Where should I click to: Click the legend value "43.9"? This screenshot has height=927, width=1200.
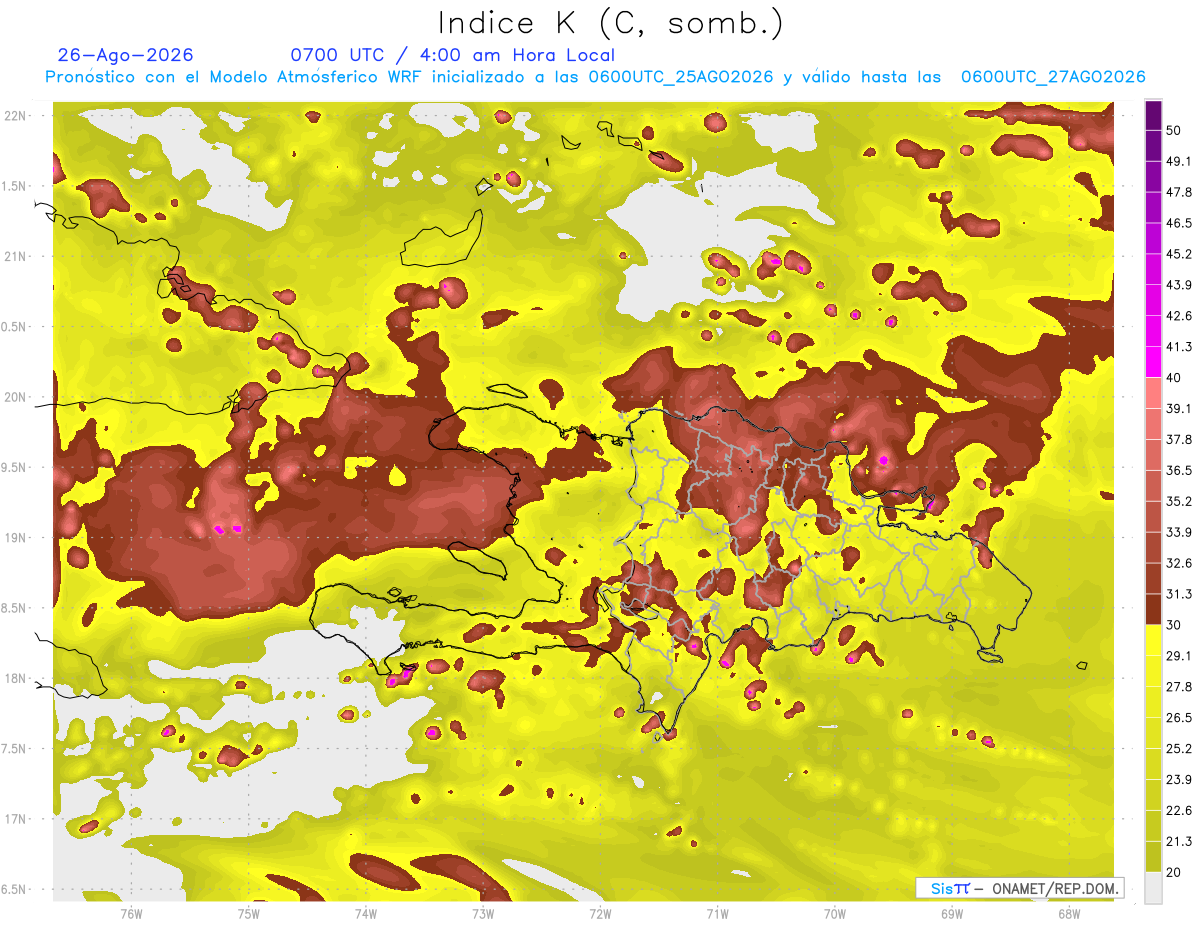pos(1179,285)
